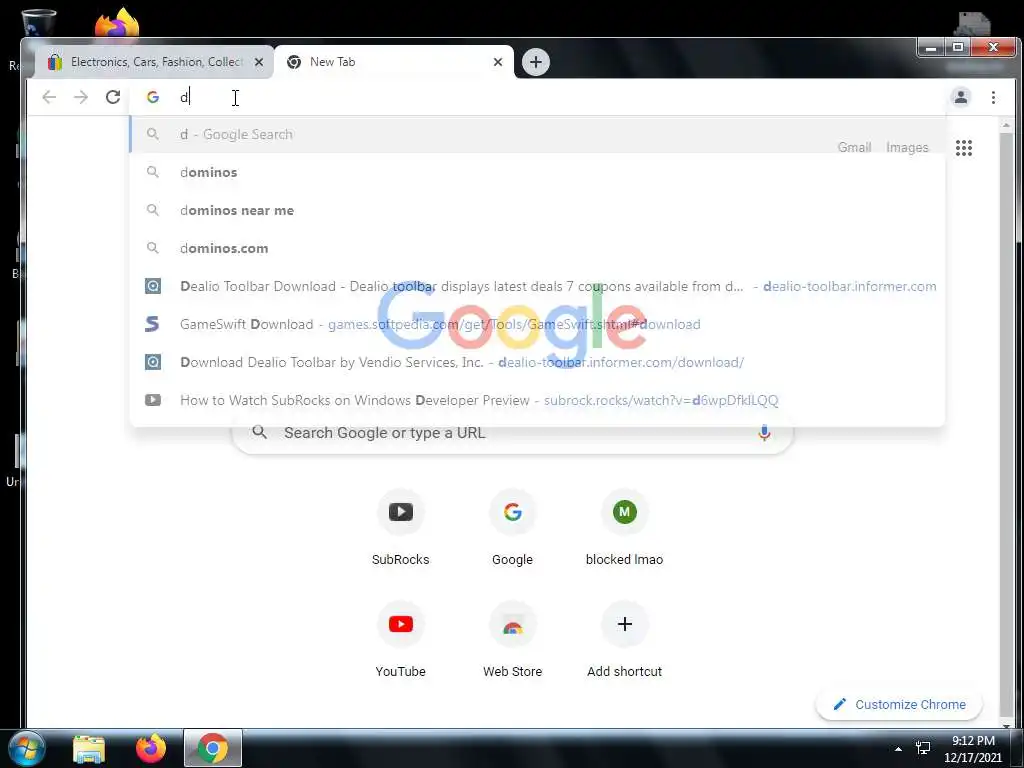Click the voice search microphone icon
This screenshot has width=1024, height=768.
click(x=764, y=432)
